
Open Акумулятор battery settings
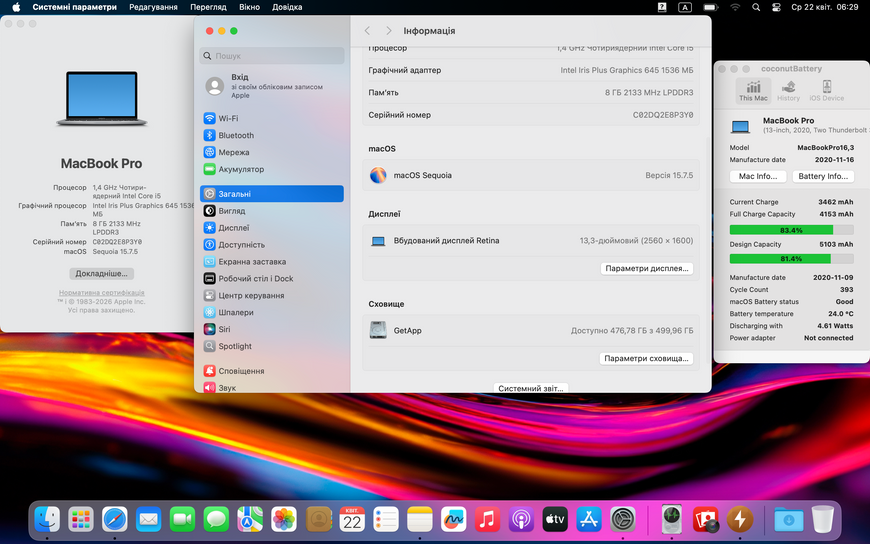coord(272,169)
